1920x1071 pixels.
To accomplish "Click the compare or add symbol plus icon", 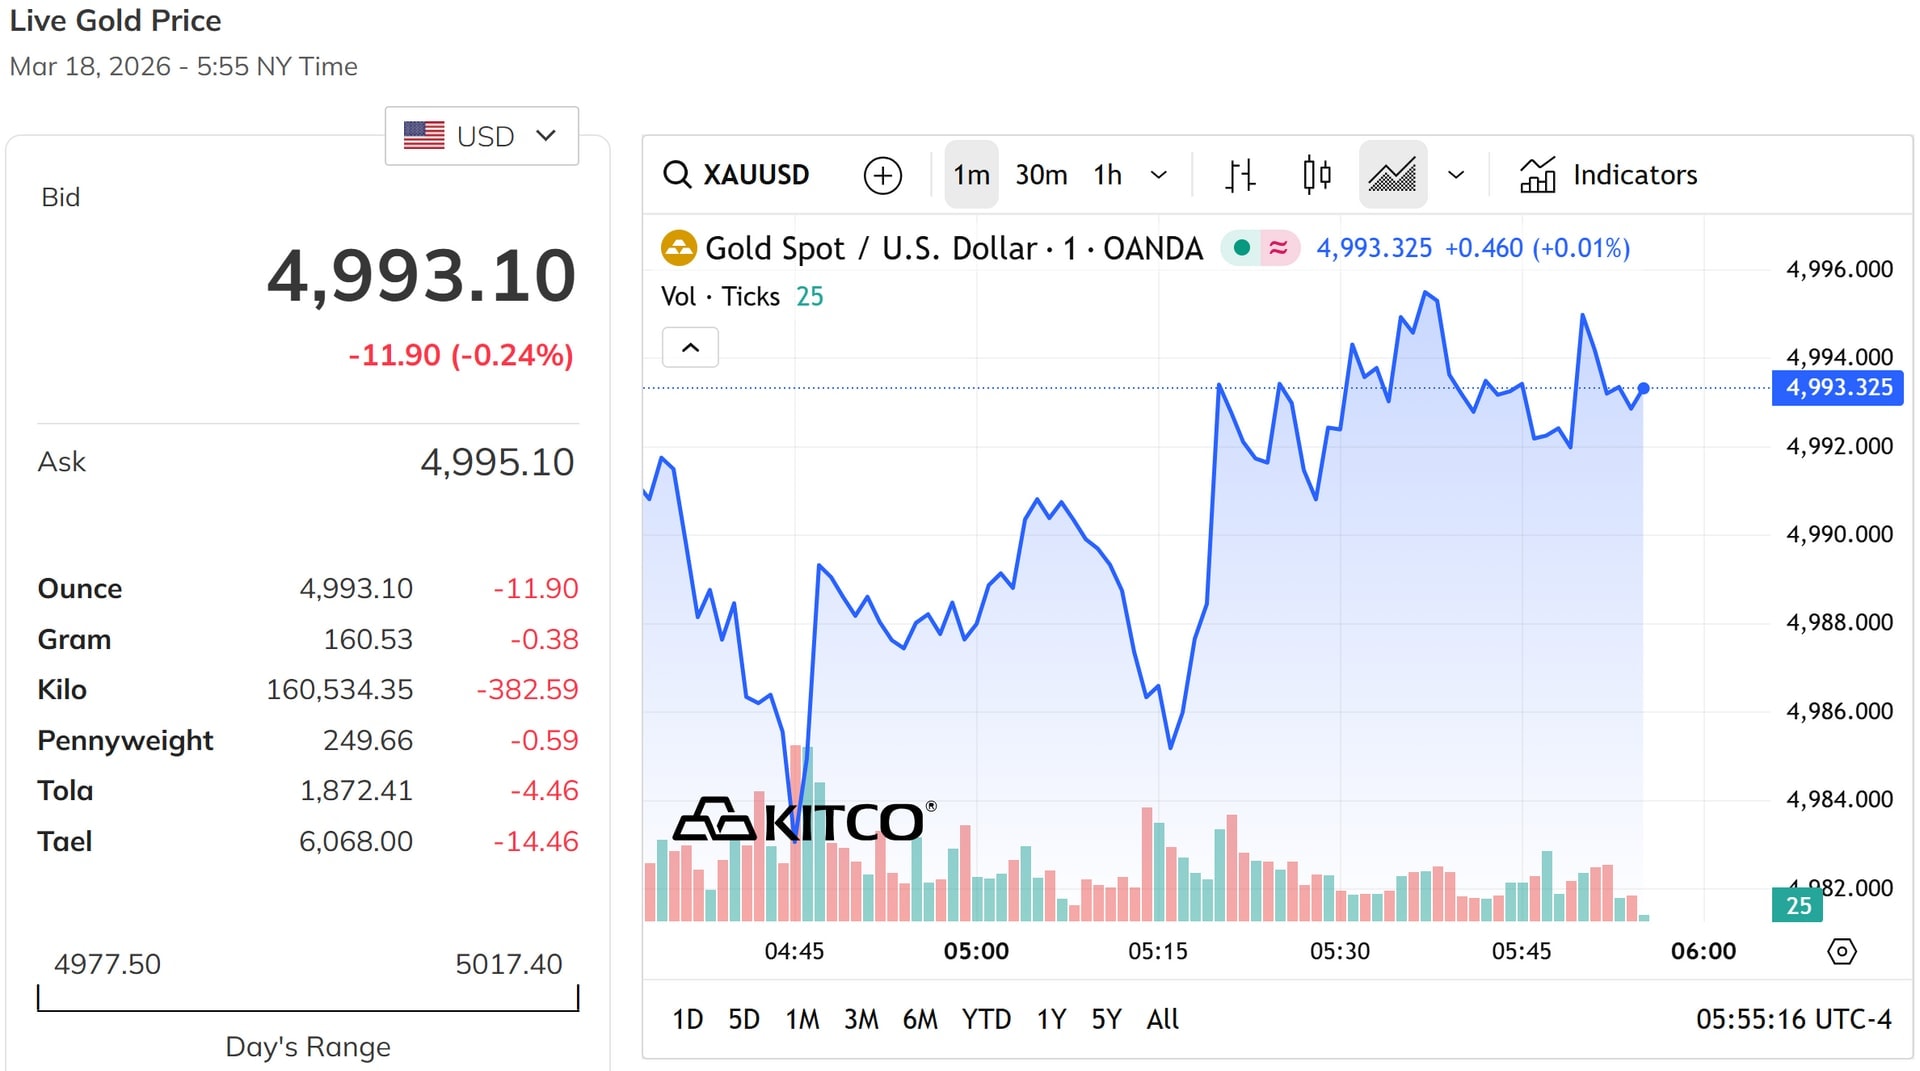I will coord(882,175).
